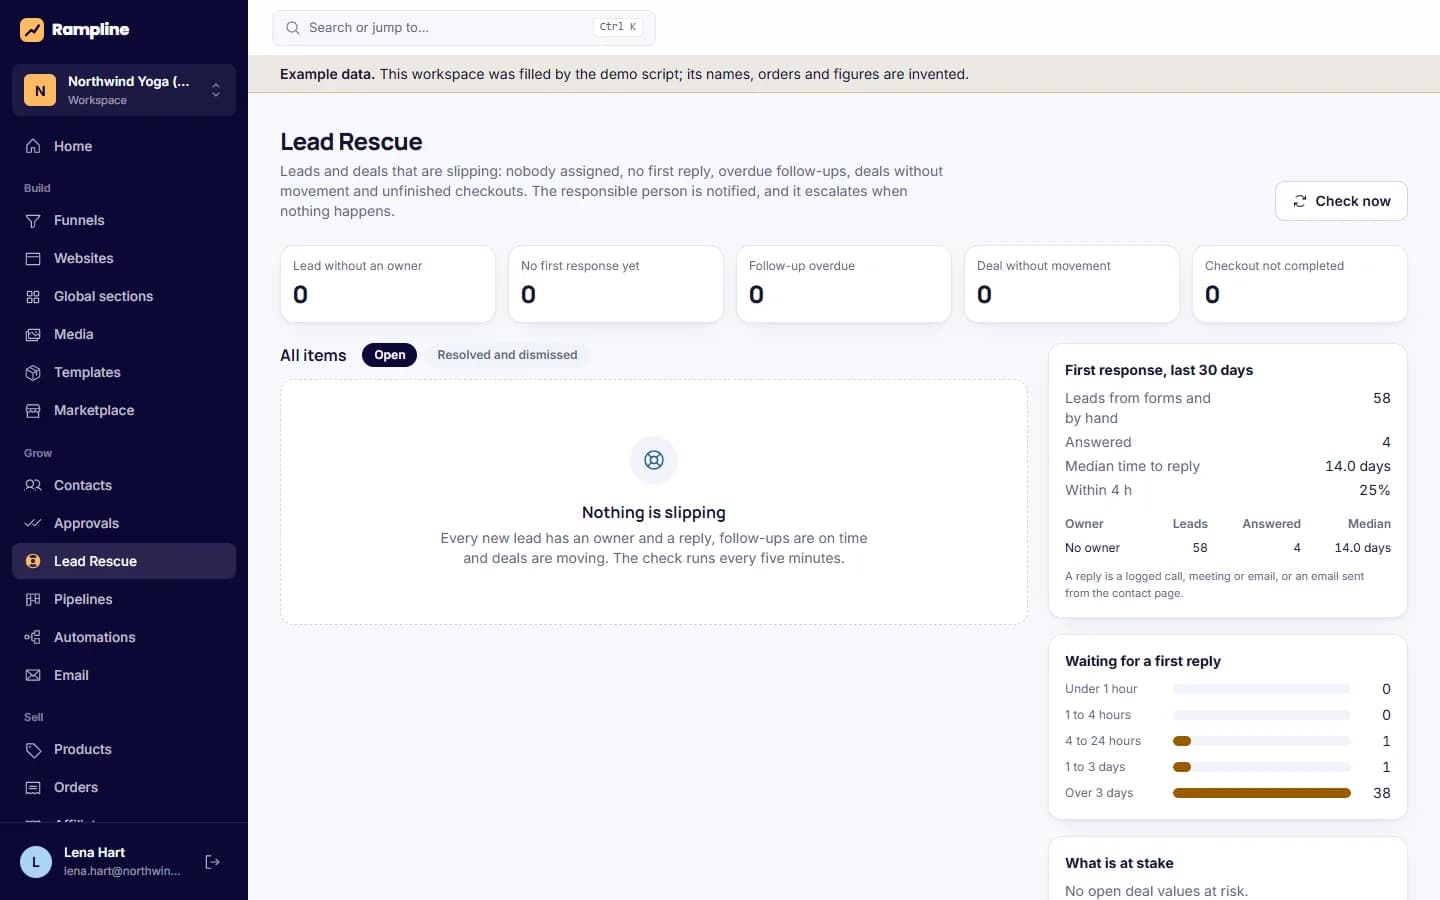Click the Marketplace storefront icon
Image resolution: width=1440 pixels, height=900 pixels.
(x=33, y=410)
